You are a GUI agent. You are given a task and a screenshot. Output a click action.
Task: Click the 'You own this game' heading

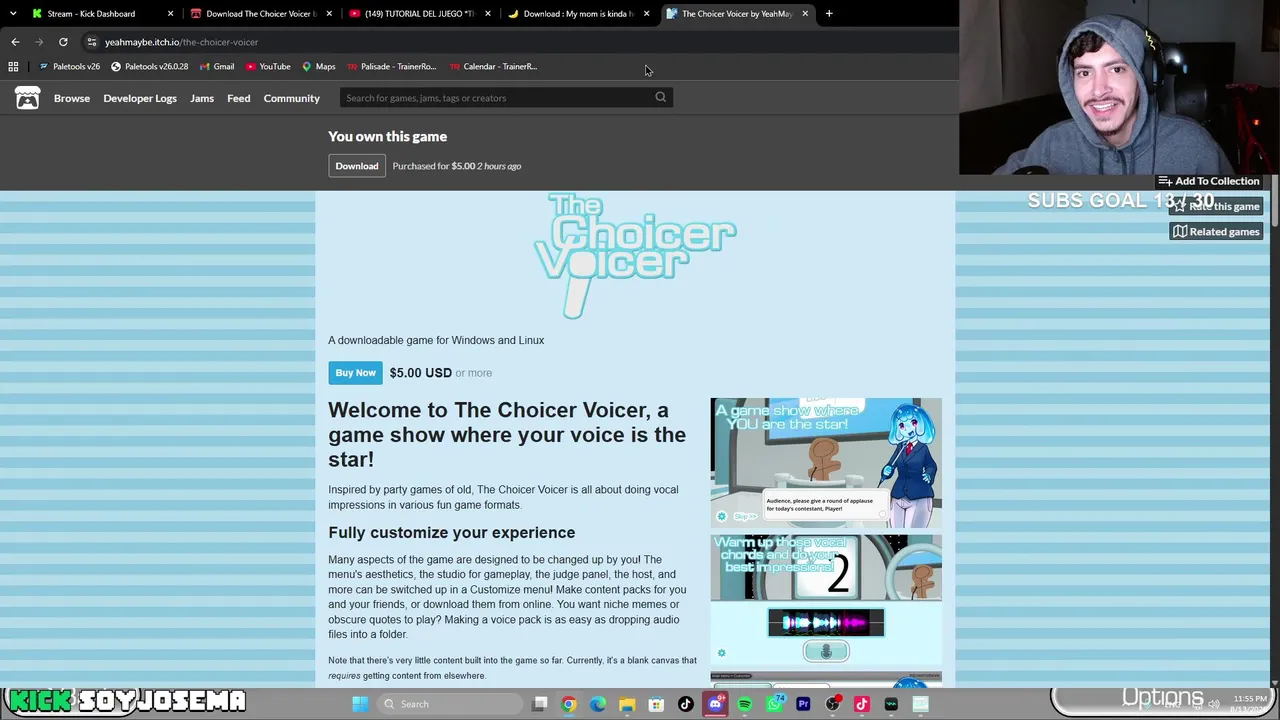[x=388, y=136]
